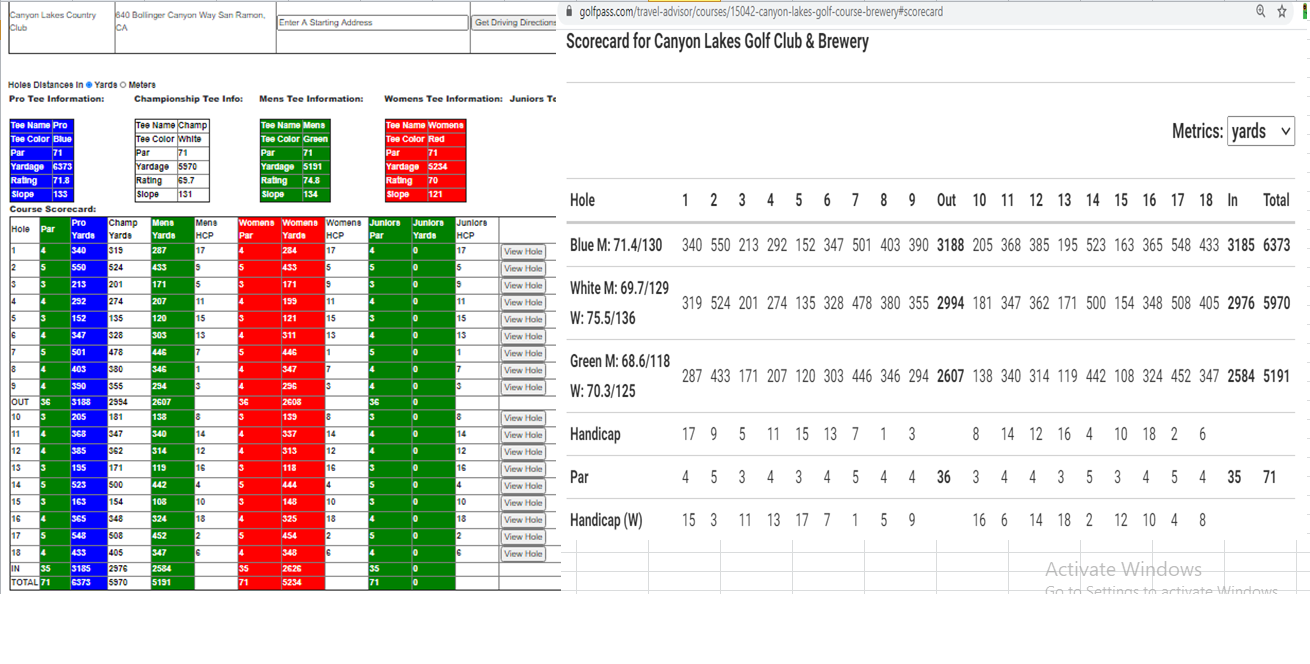This screenshot has height=664, width=1310.
Task: Click the Enter A Starting Address field
Action: [x=372, y=22]
